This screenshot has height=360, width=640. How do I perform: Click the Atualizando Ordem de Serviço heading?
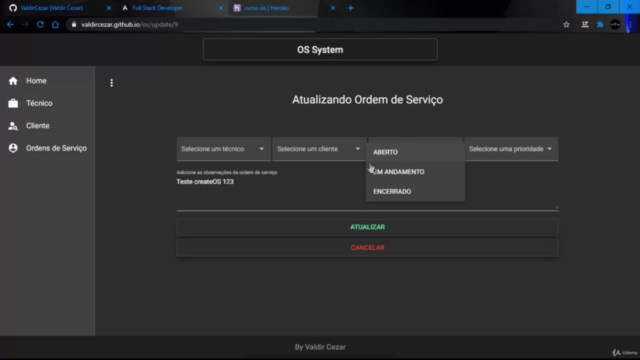pos(367,100)
